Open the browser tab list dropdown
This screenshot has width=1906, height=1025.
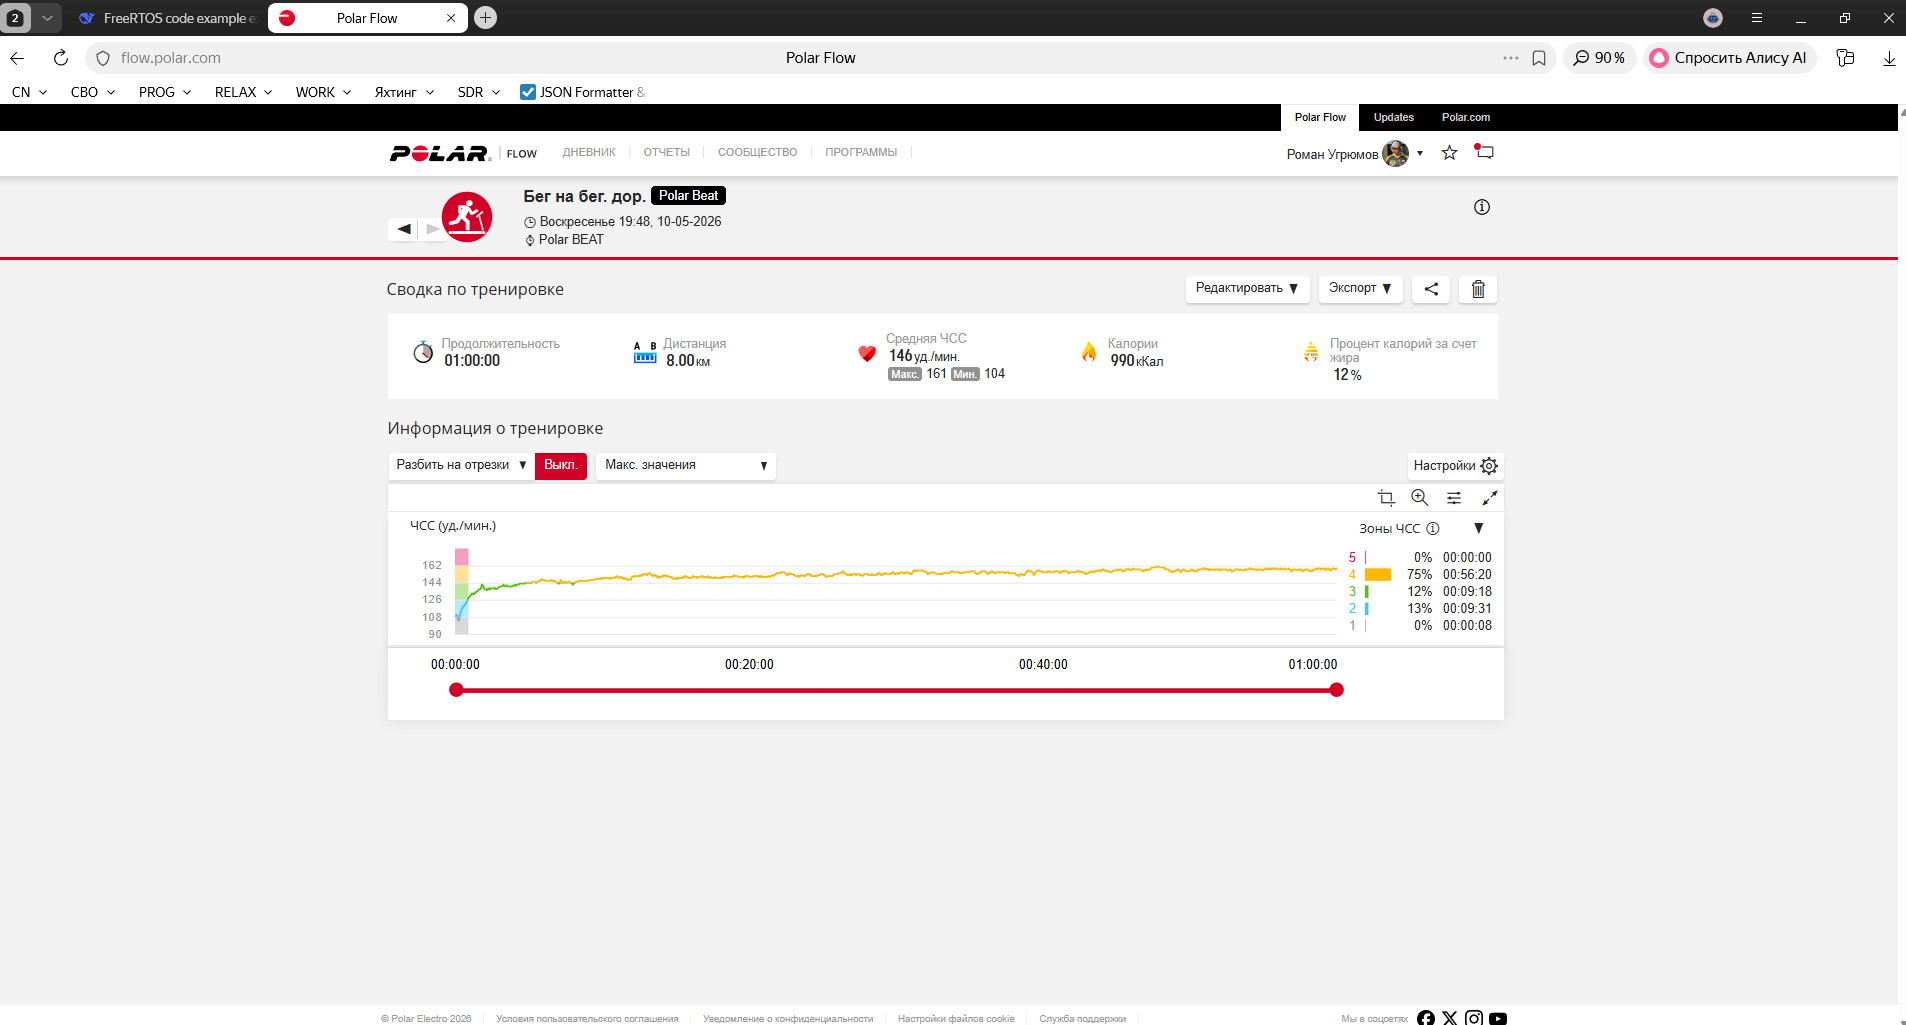click(x=46, y=18)
